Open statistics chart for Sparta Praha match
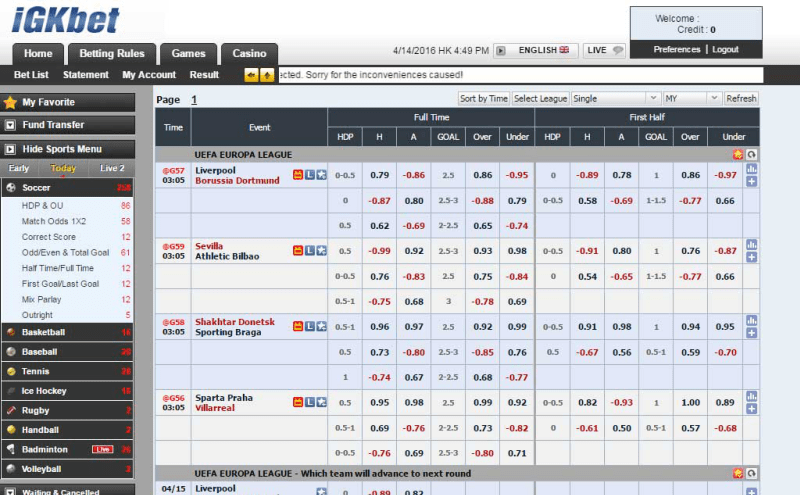 coord(752,397)
